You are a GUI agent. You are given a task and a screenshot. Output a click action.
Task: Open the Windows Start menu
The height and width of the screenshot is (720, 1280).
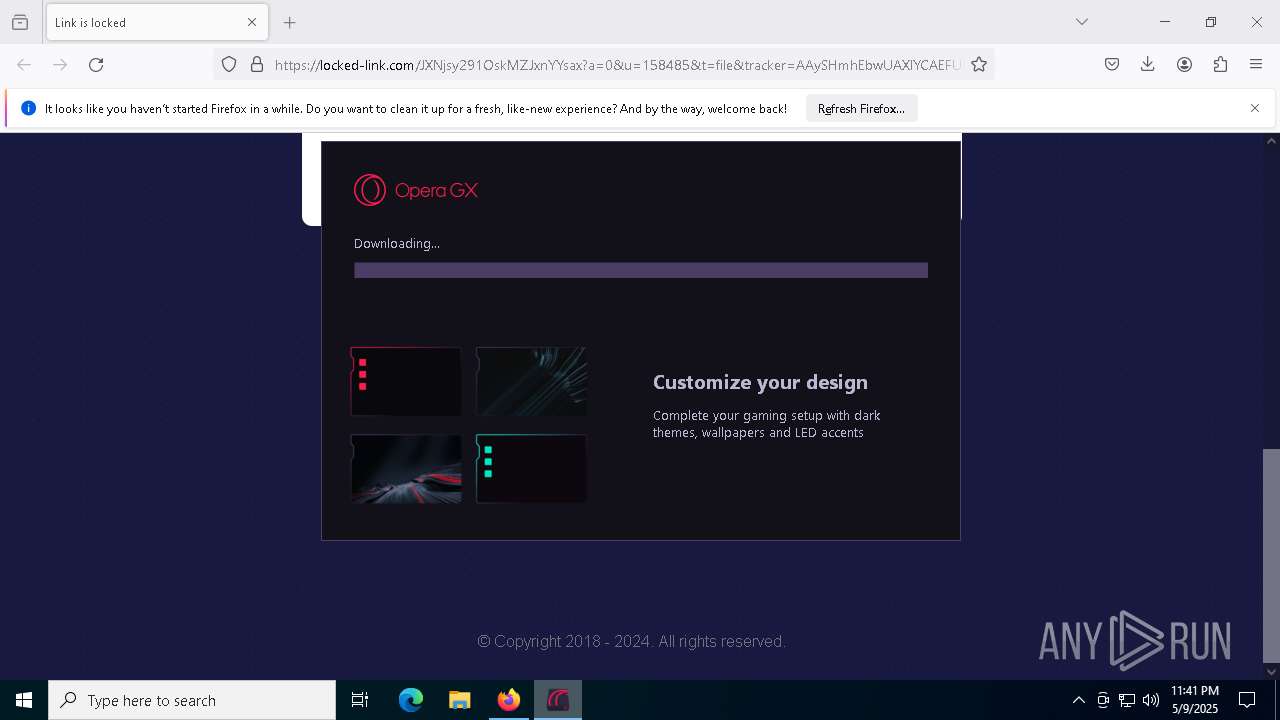coord(24,700)
